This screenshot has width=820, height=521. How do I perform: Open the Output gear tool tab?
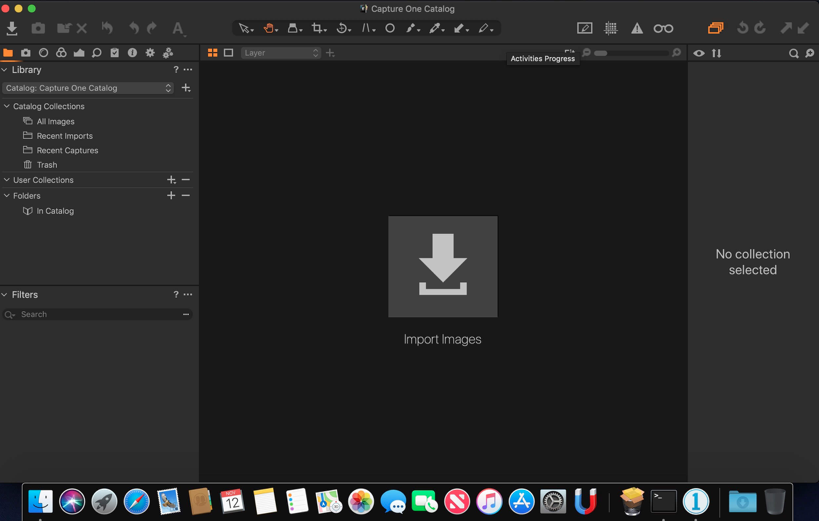[x=150, y=53]
